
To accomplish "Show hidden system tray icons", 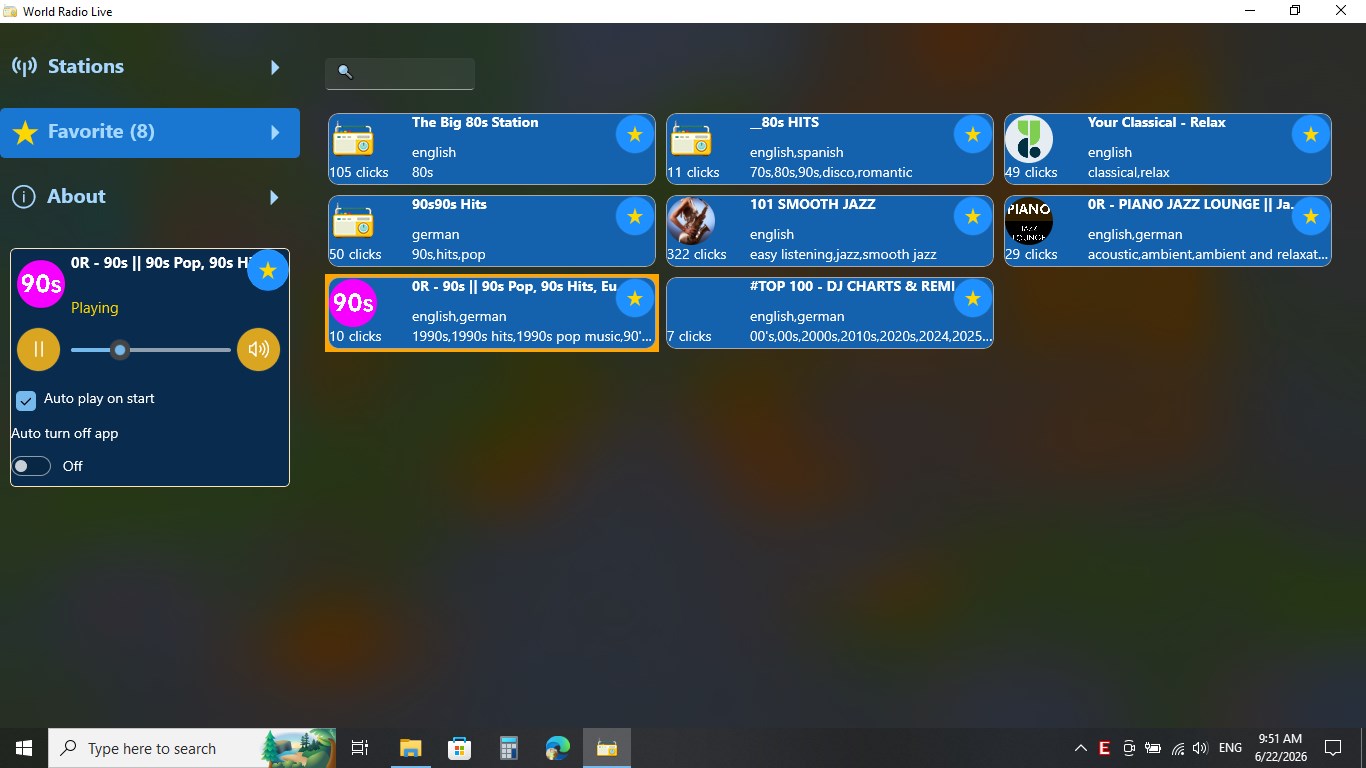I will 1081,748.
